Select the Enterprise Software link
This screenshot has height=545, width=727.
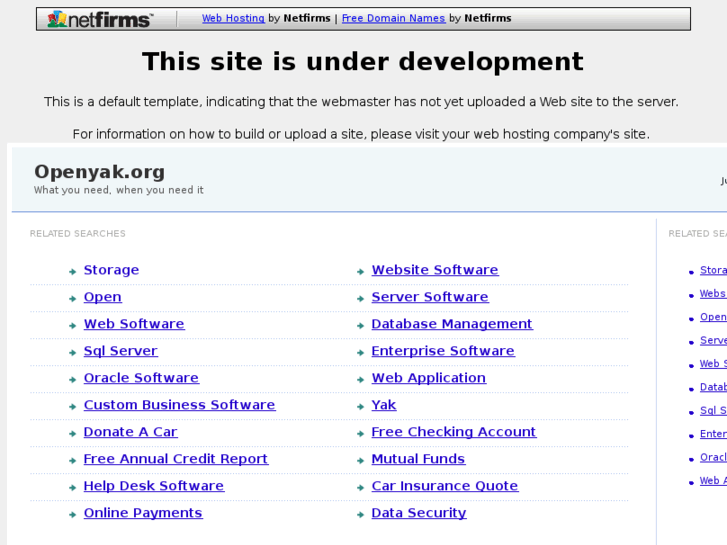point(443,351)
